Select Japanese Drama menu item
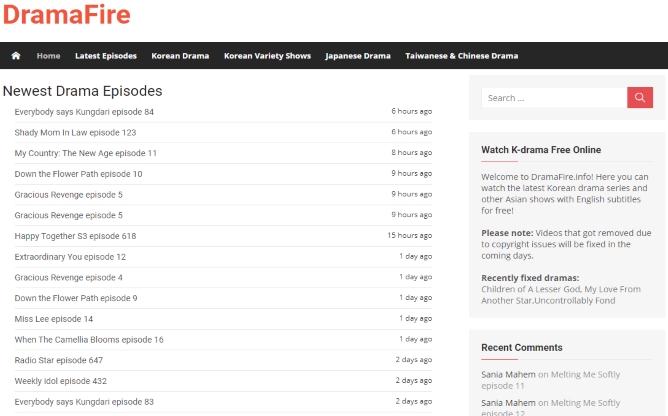Screen dimensions: 668x416 358,56
